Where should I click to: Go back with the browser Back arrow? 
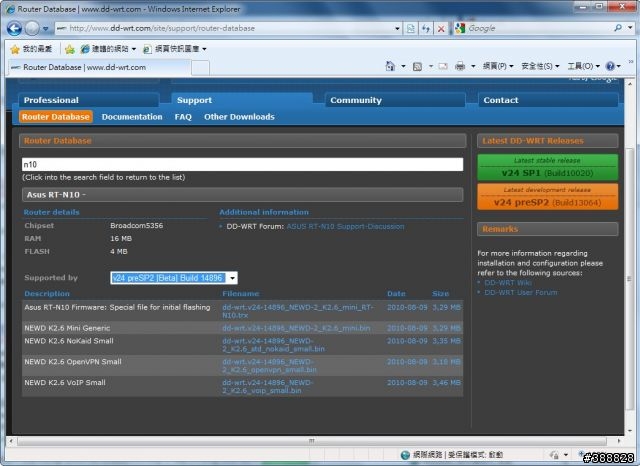click(14, 28)
